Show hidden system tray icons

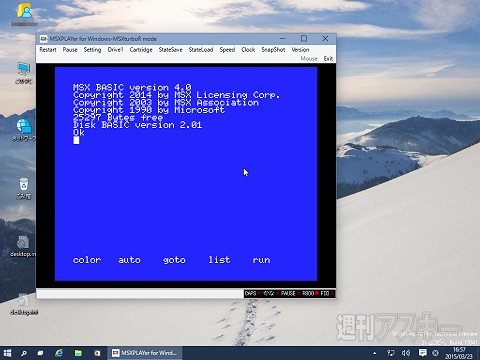[x=375, y=353]
